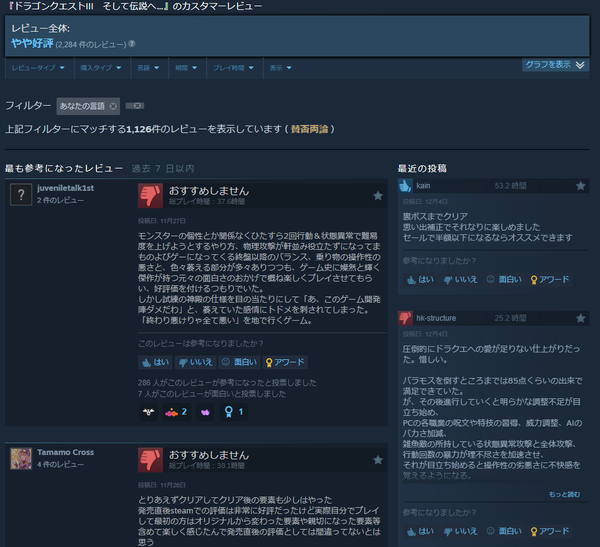Viewport: 600px width, 547px height.
Task: Click おすすめしません title on juveniletalk1st's review
Action: [x=209, y=191]
